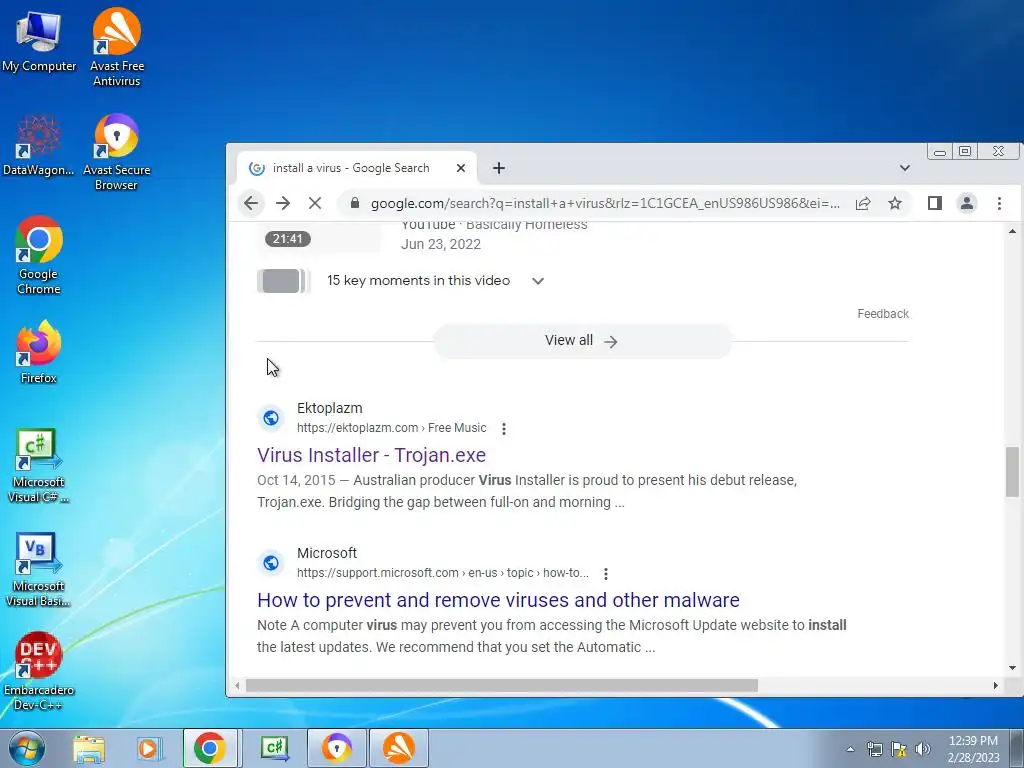
Task: Click the Microsoft result site favicon
Action: pyautogui.click(x=271, y=563)
